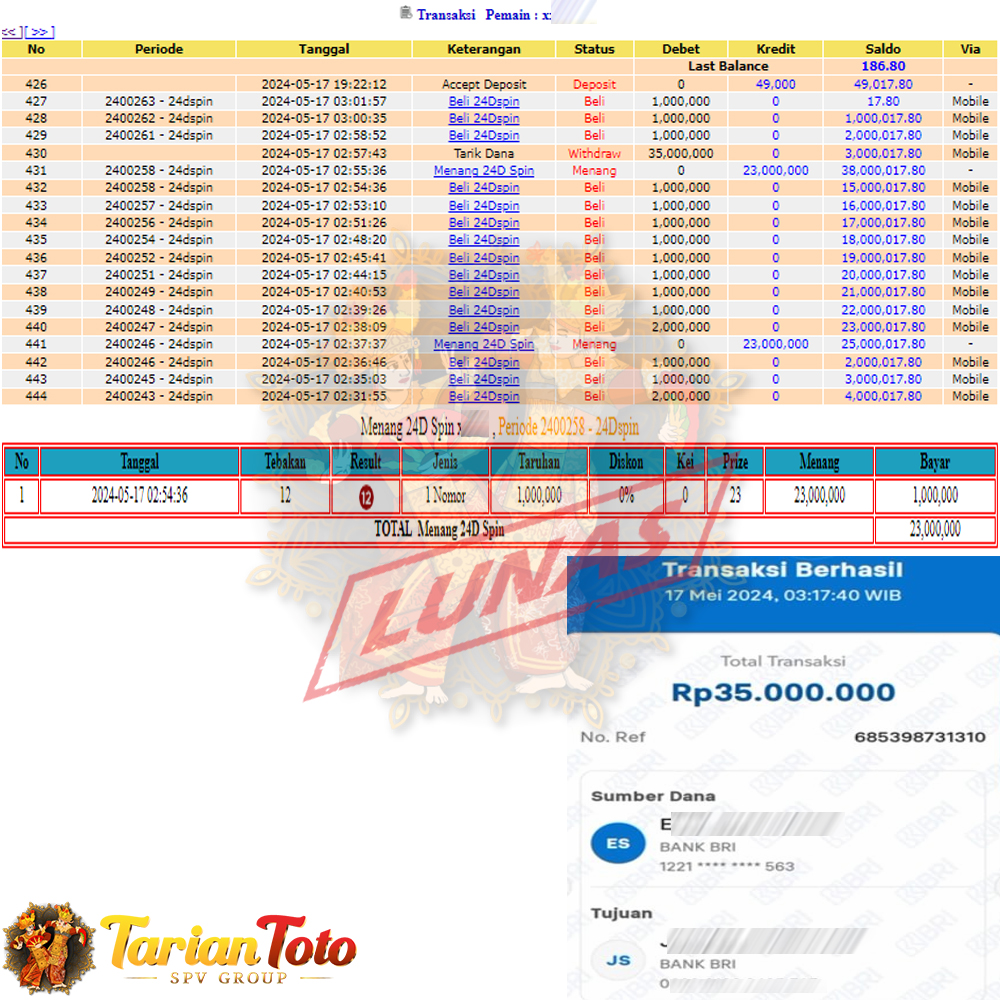
Task: Click the clipboard icon beside Transaksi header
Action: pos(404,14)
